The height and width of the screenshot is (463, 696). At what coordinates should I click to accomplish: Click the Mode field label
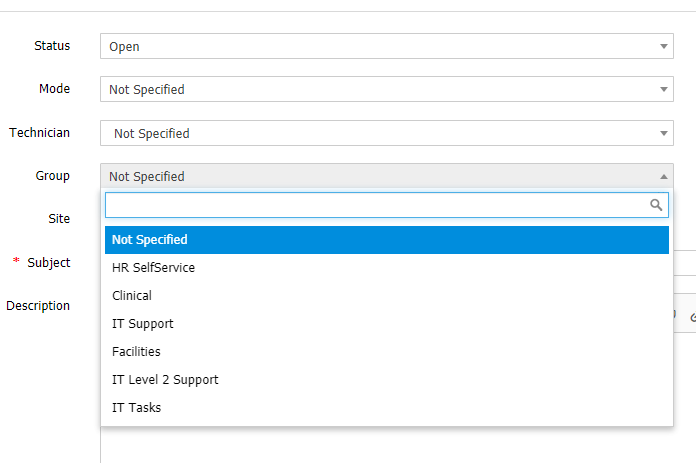tap(54, 89)
